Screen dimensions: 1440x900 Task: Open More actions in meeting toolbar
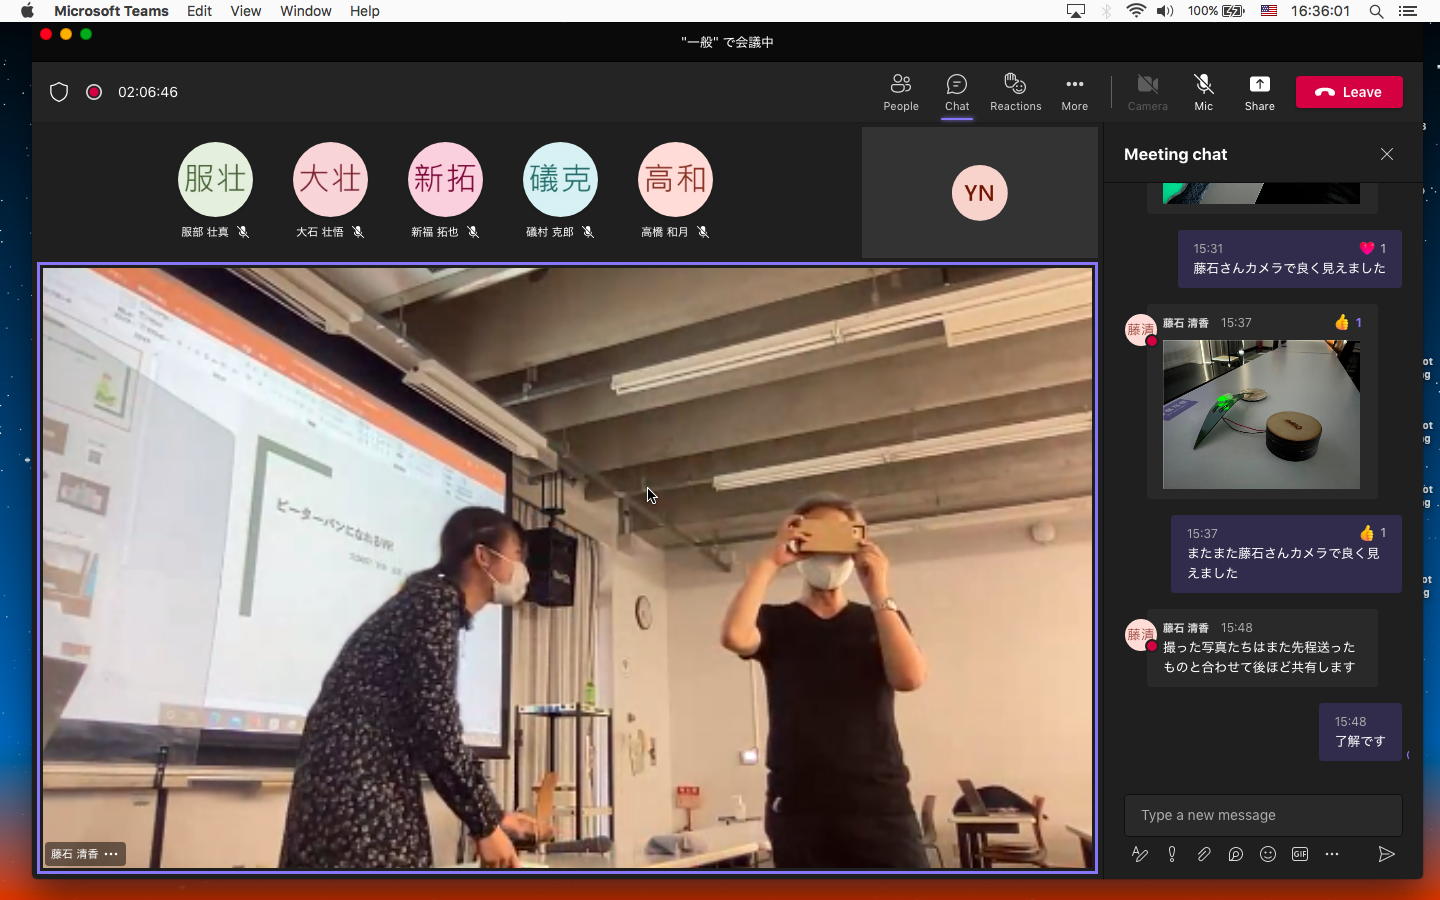click(x=1074, y=92)
